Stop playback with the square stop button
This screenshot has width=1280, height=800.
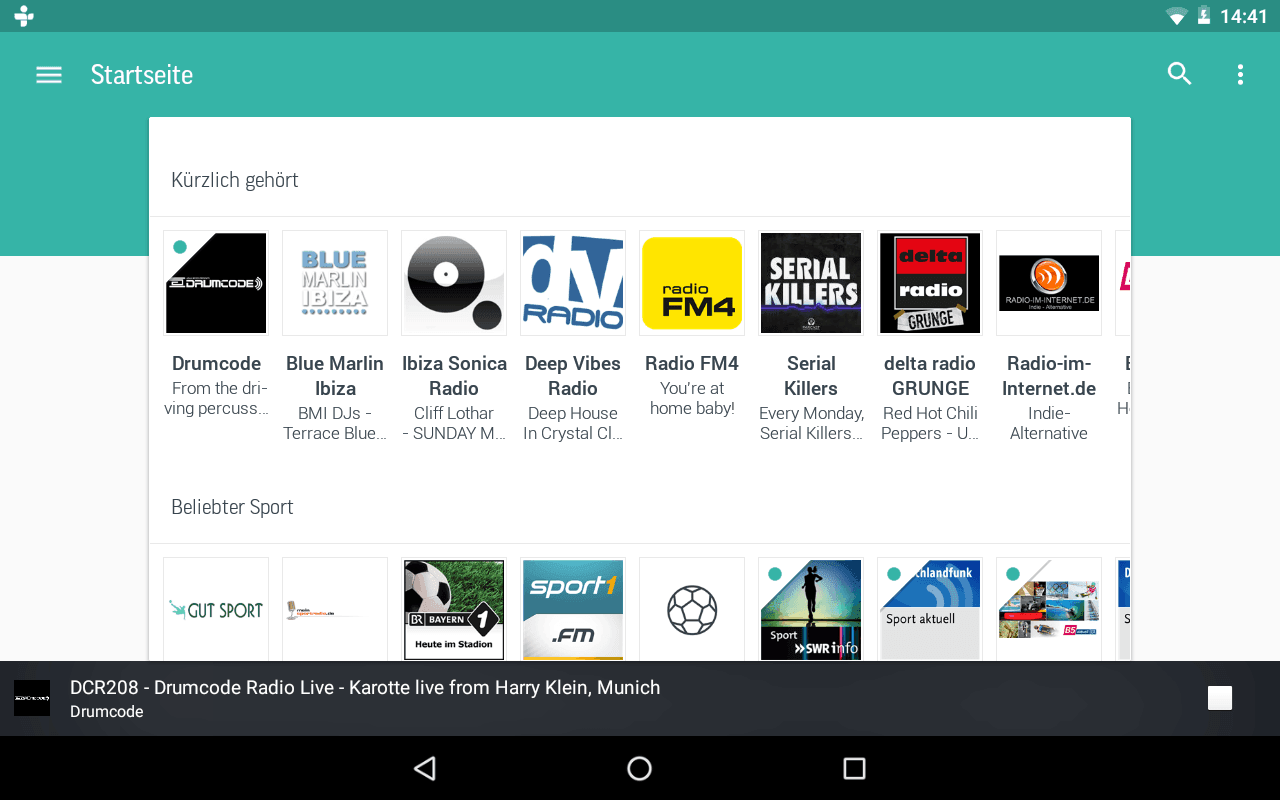[x=1220, y=698]
